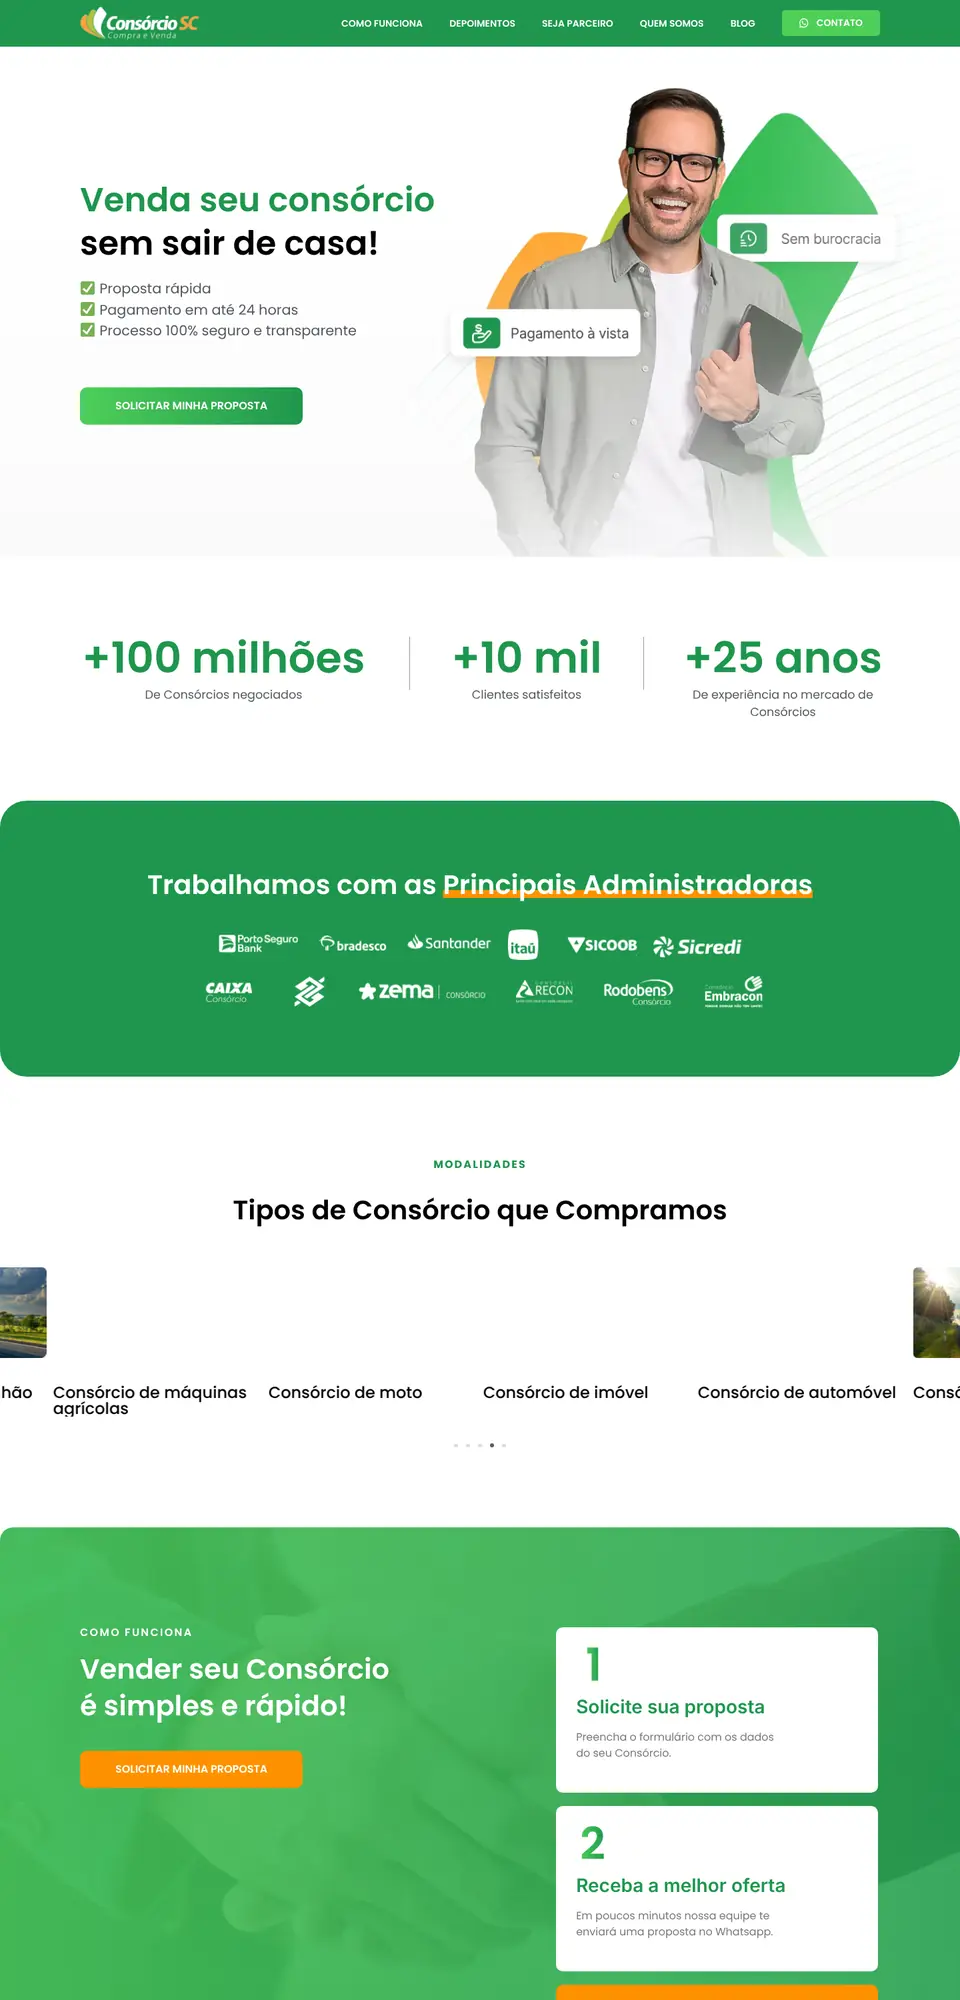The image size is (960, 2000).
Task: Click the last carousel pagination dot
Action: tap(504, 1445)
